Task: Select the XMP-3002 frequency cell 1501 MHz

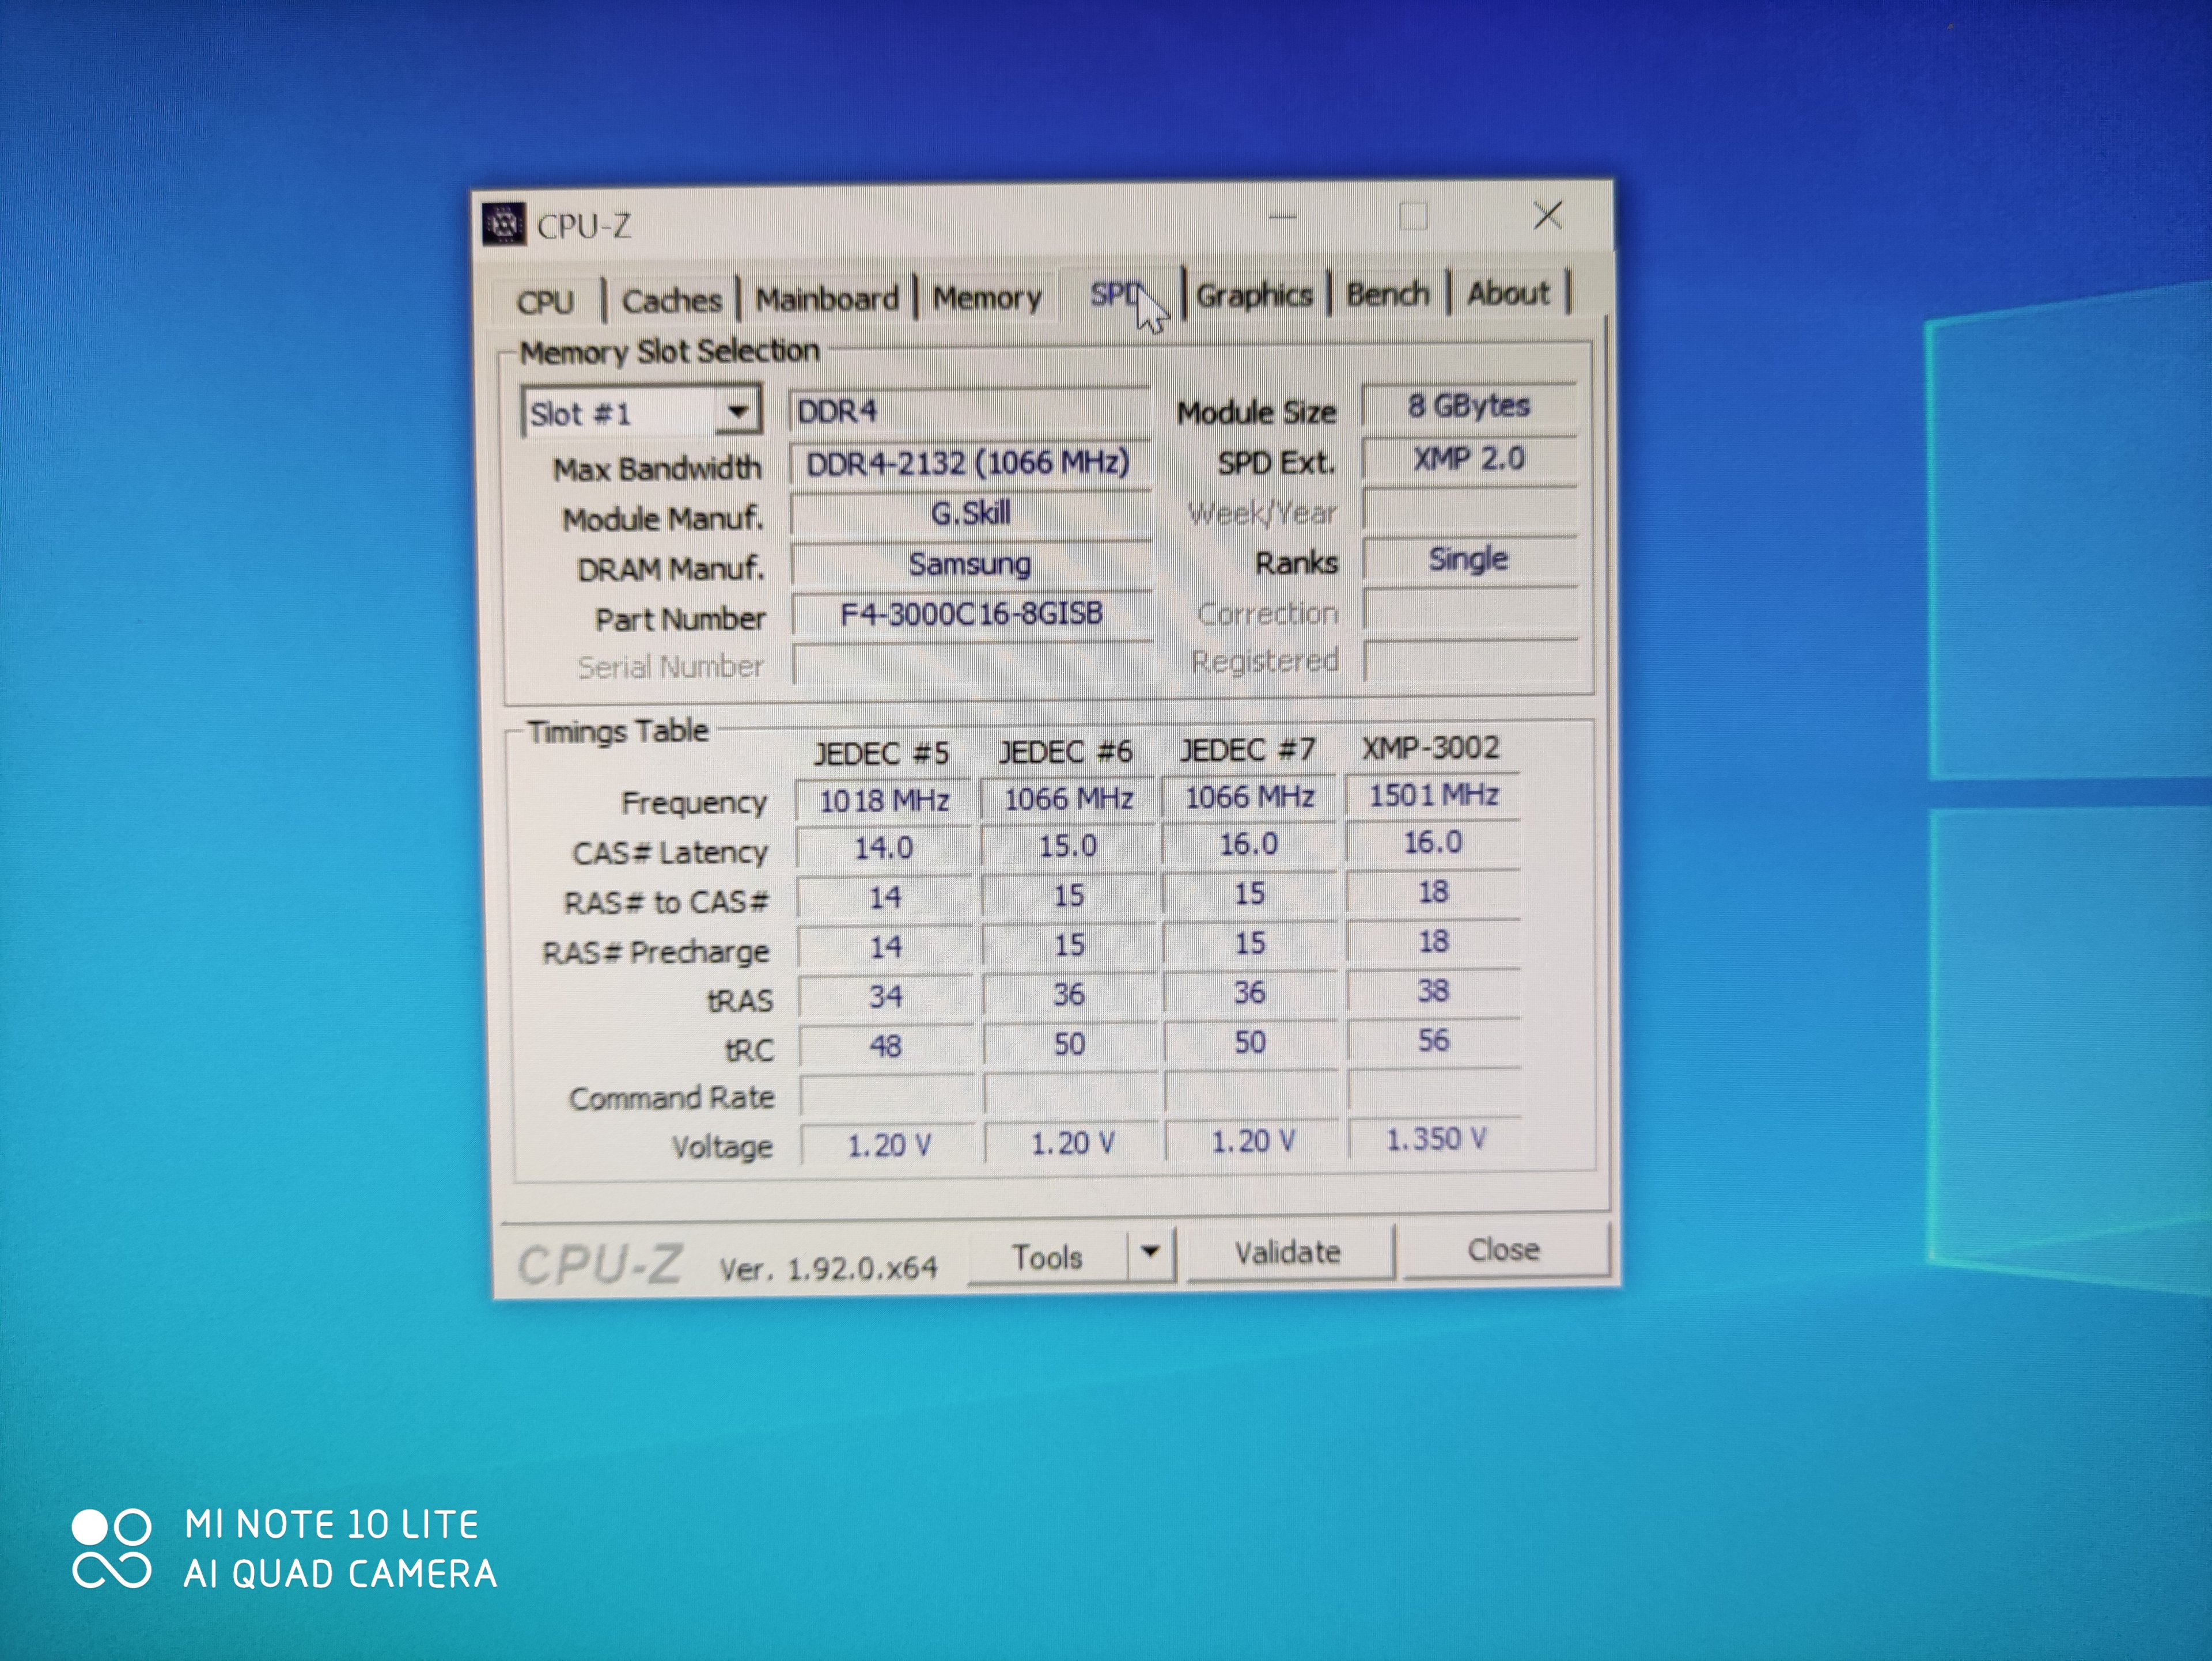Action: 1433,795
